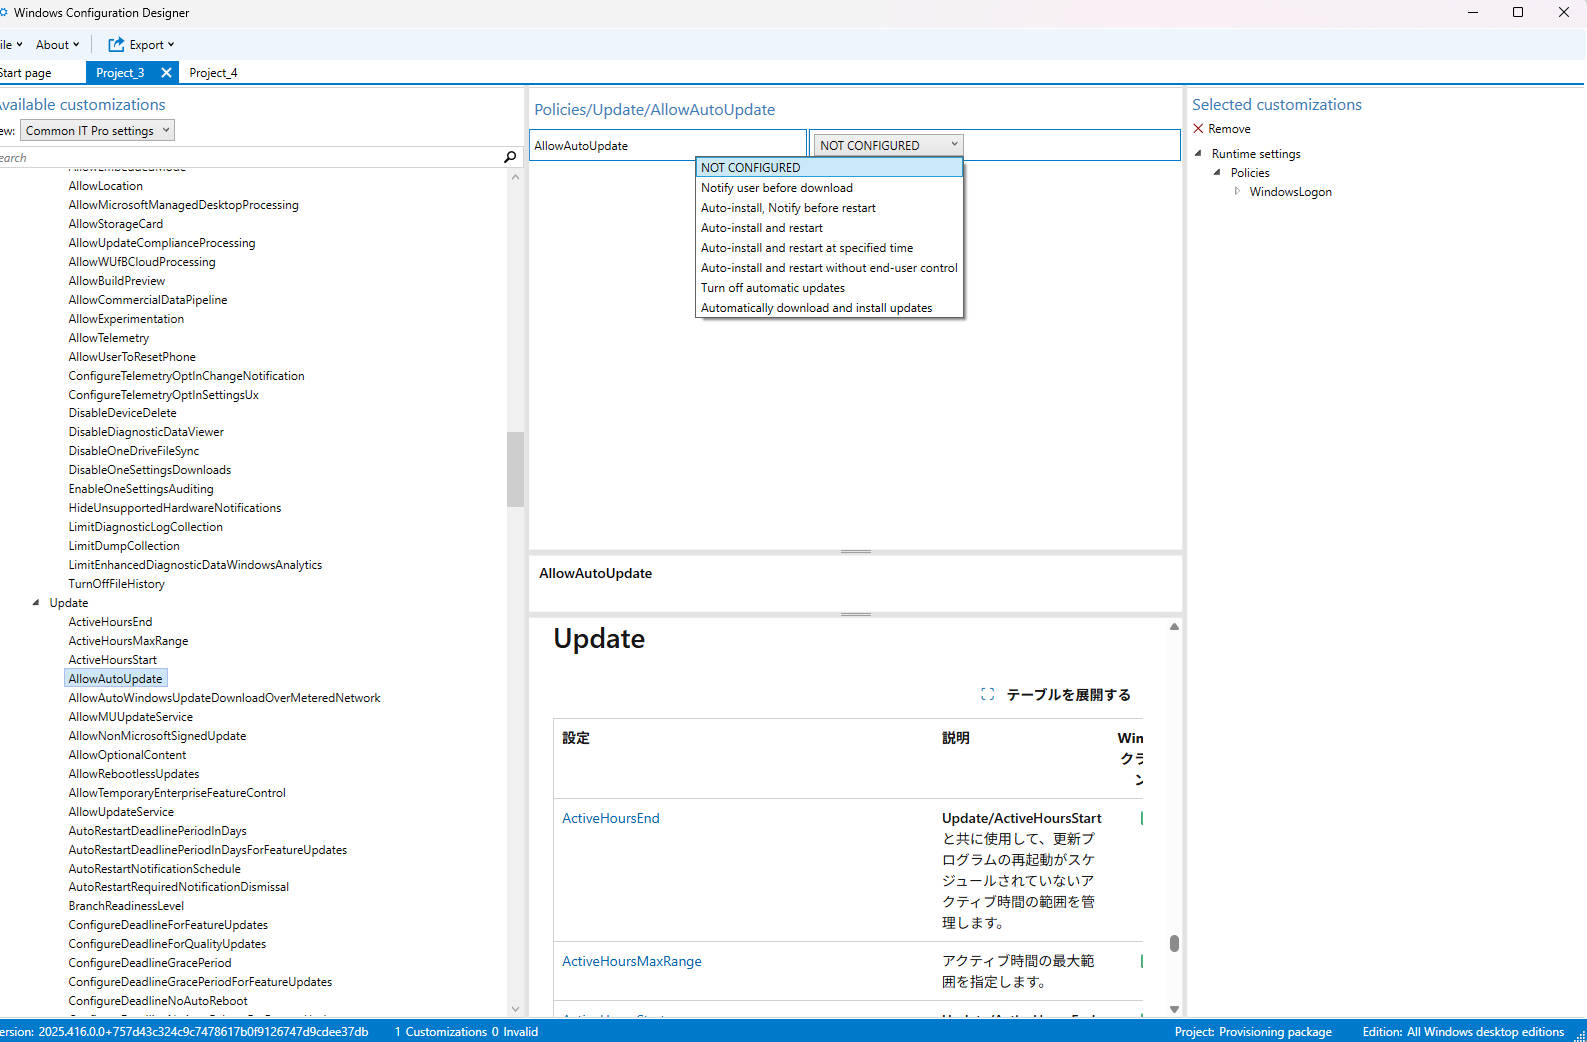Select AllowRebootlessUpdates setting
The height and width of the screenshot is (1042, 1587).
coord(133,774)
